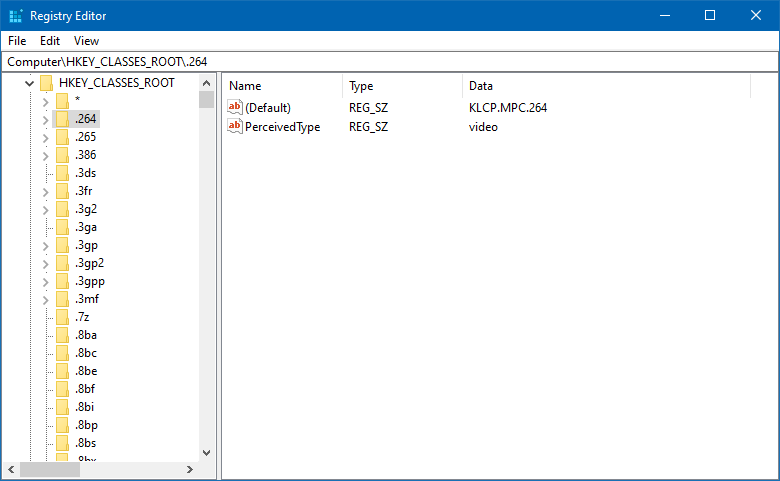
Task: Open the View menu
Action: coord(86,41)
